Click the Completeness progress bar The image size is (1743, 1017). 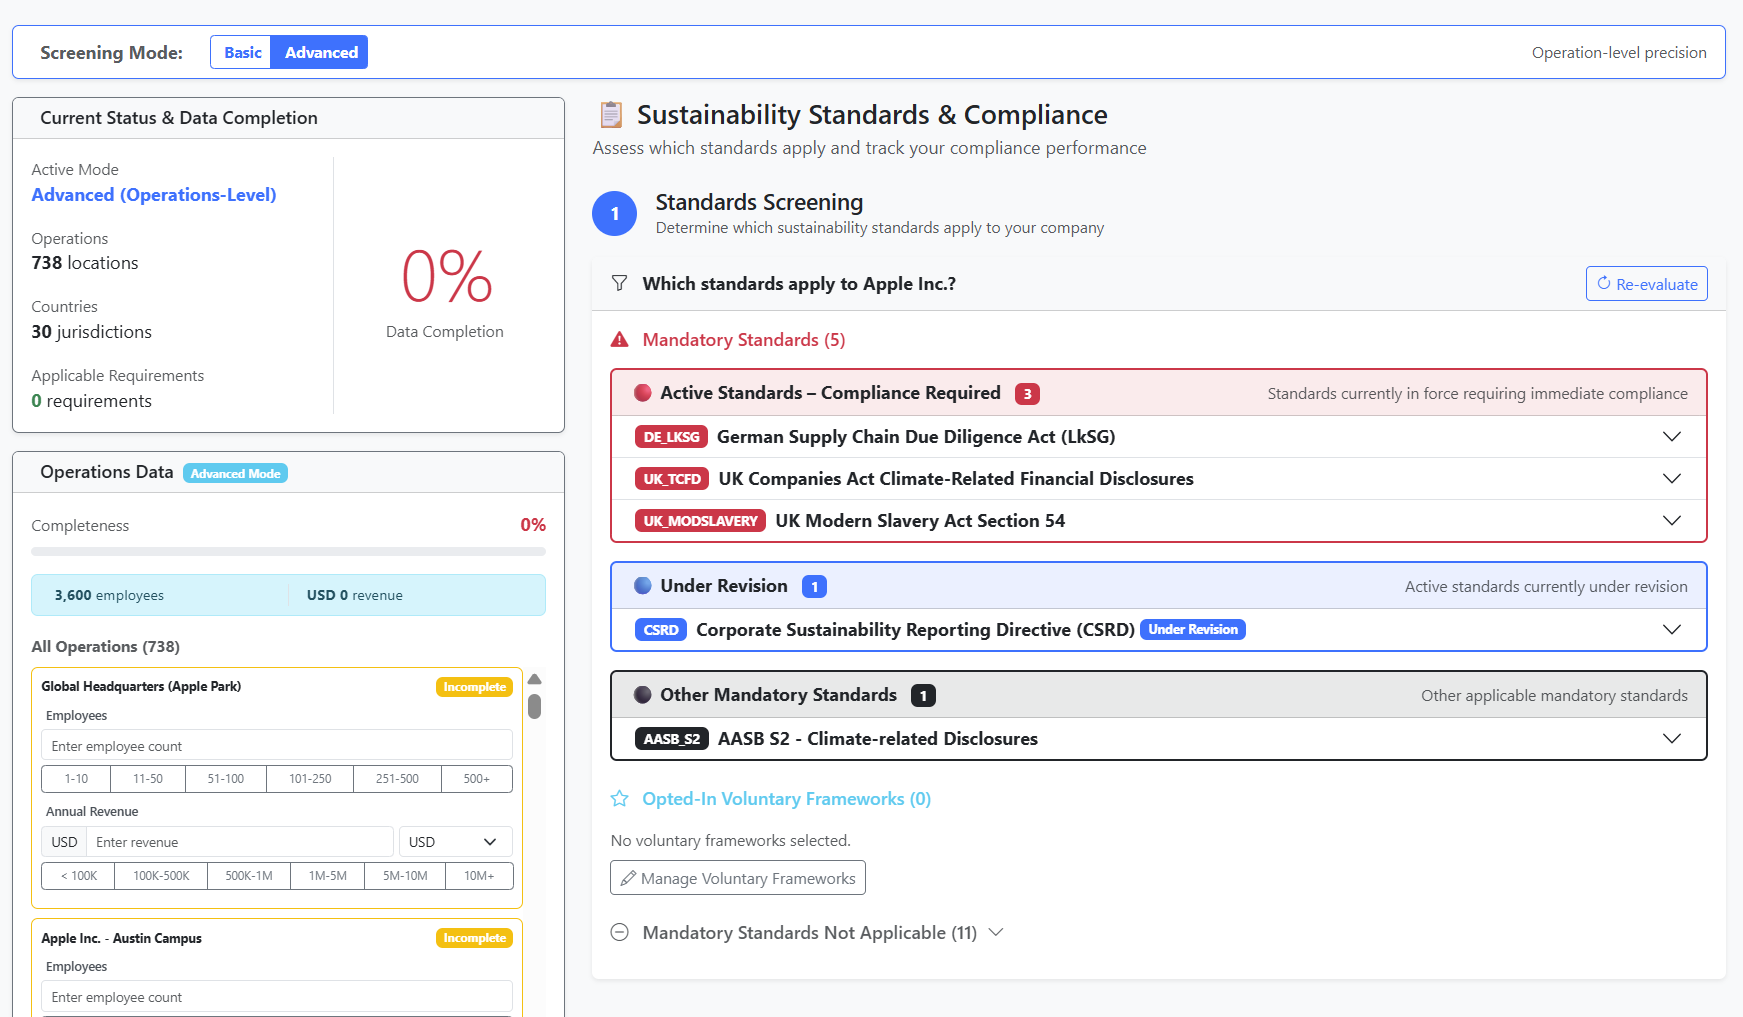(x=288, y=551)
